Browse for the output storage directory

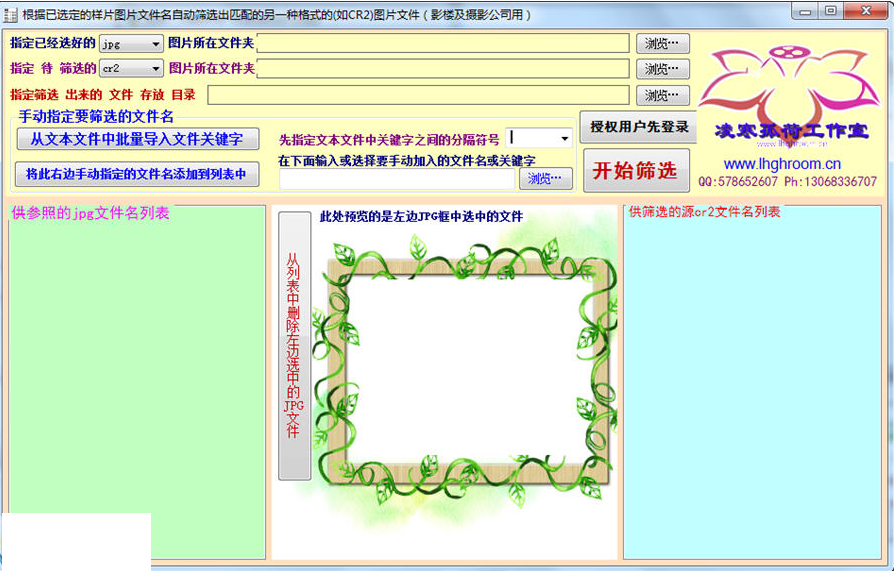(662, 95)
